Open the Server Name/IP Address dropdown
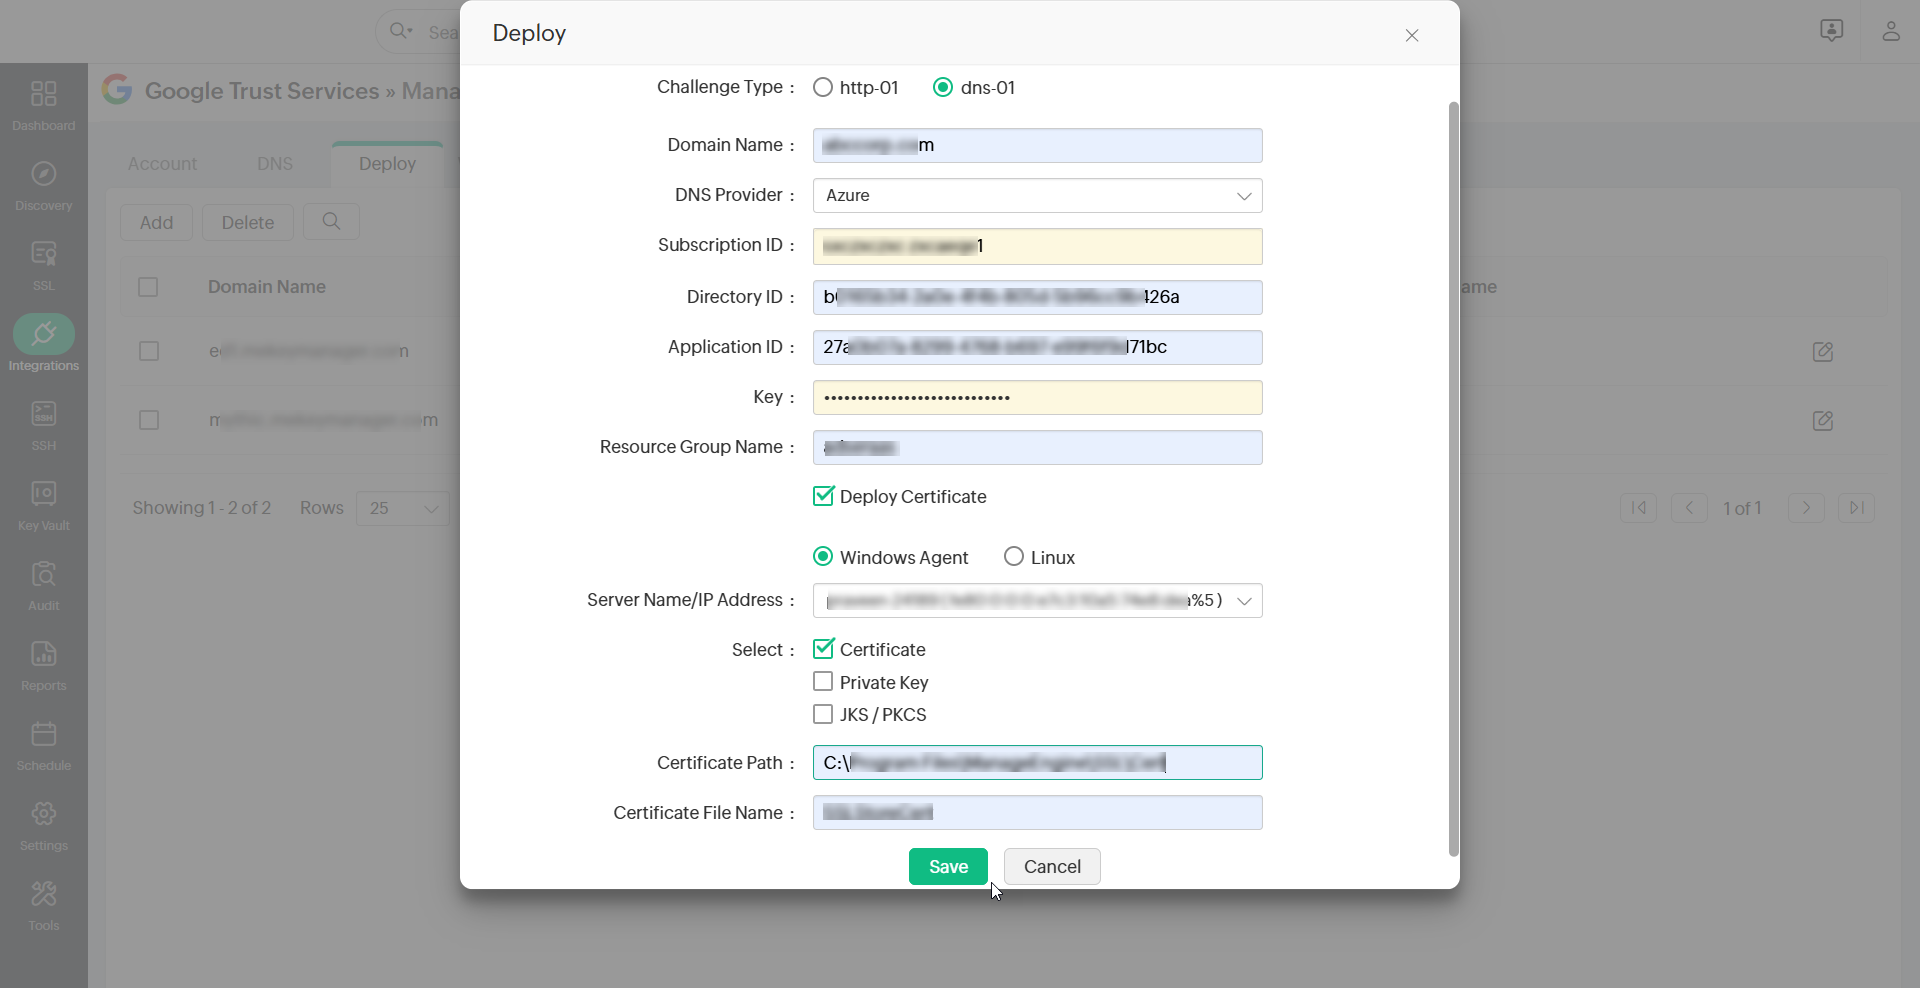Screen dimensions: 1920x988 pos(1037,600)
